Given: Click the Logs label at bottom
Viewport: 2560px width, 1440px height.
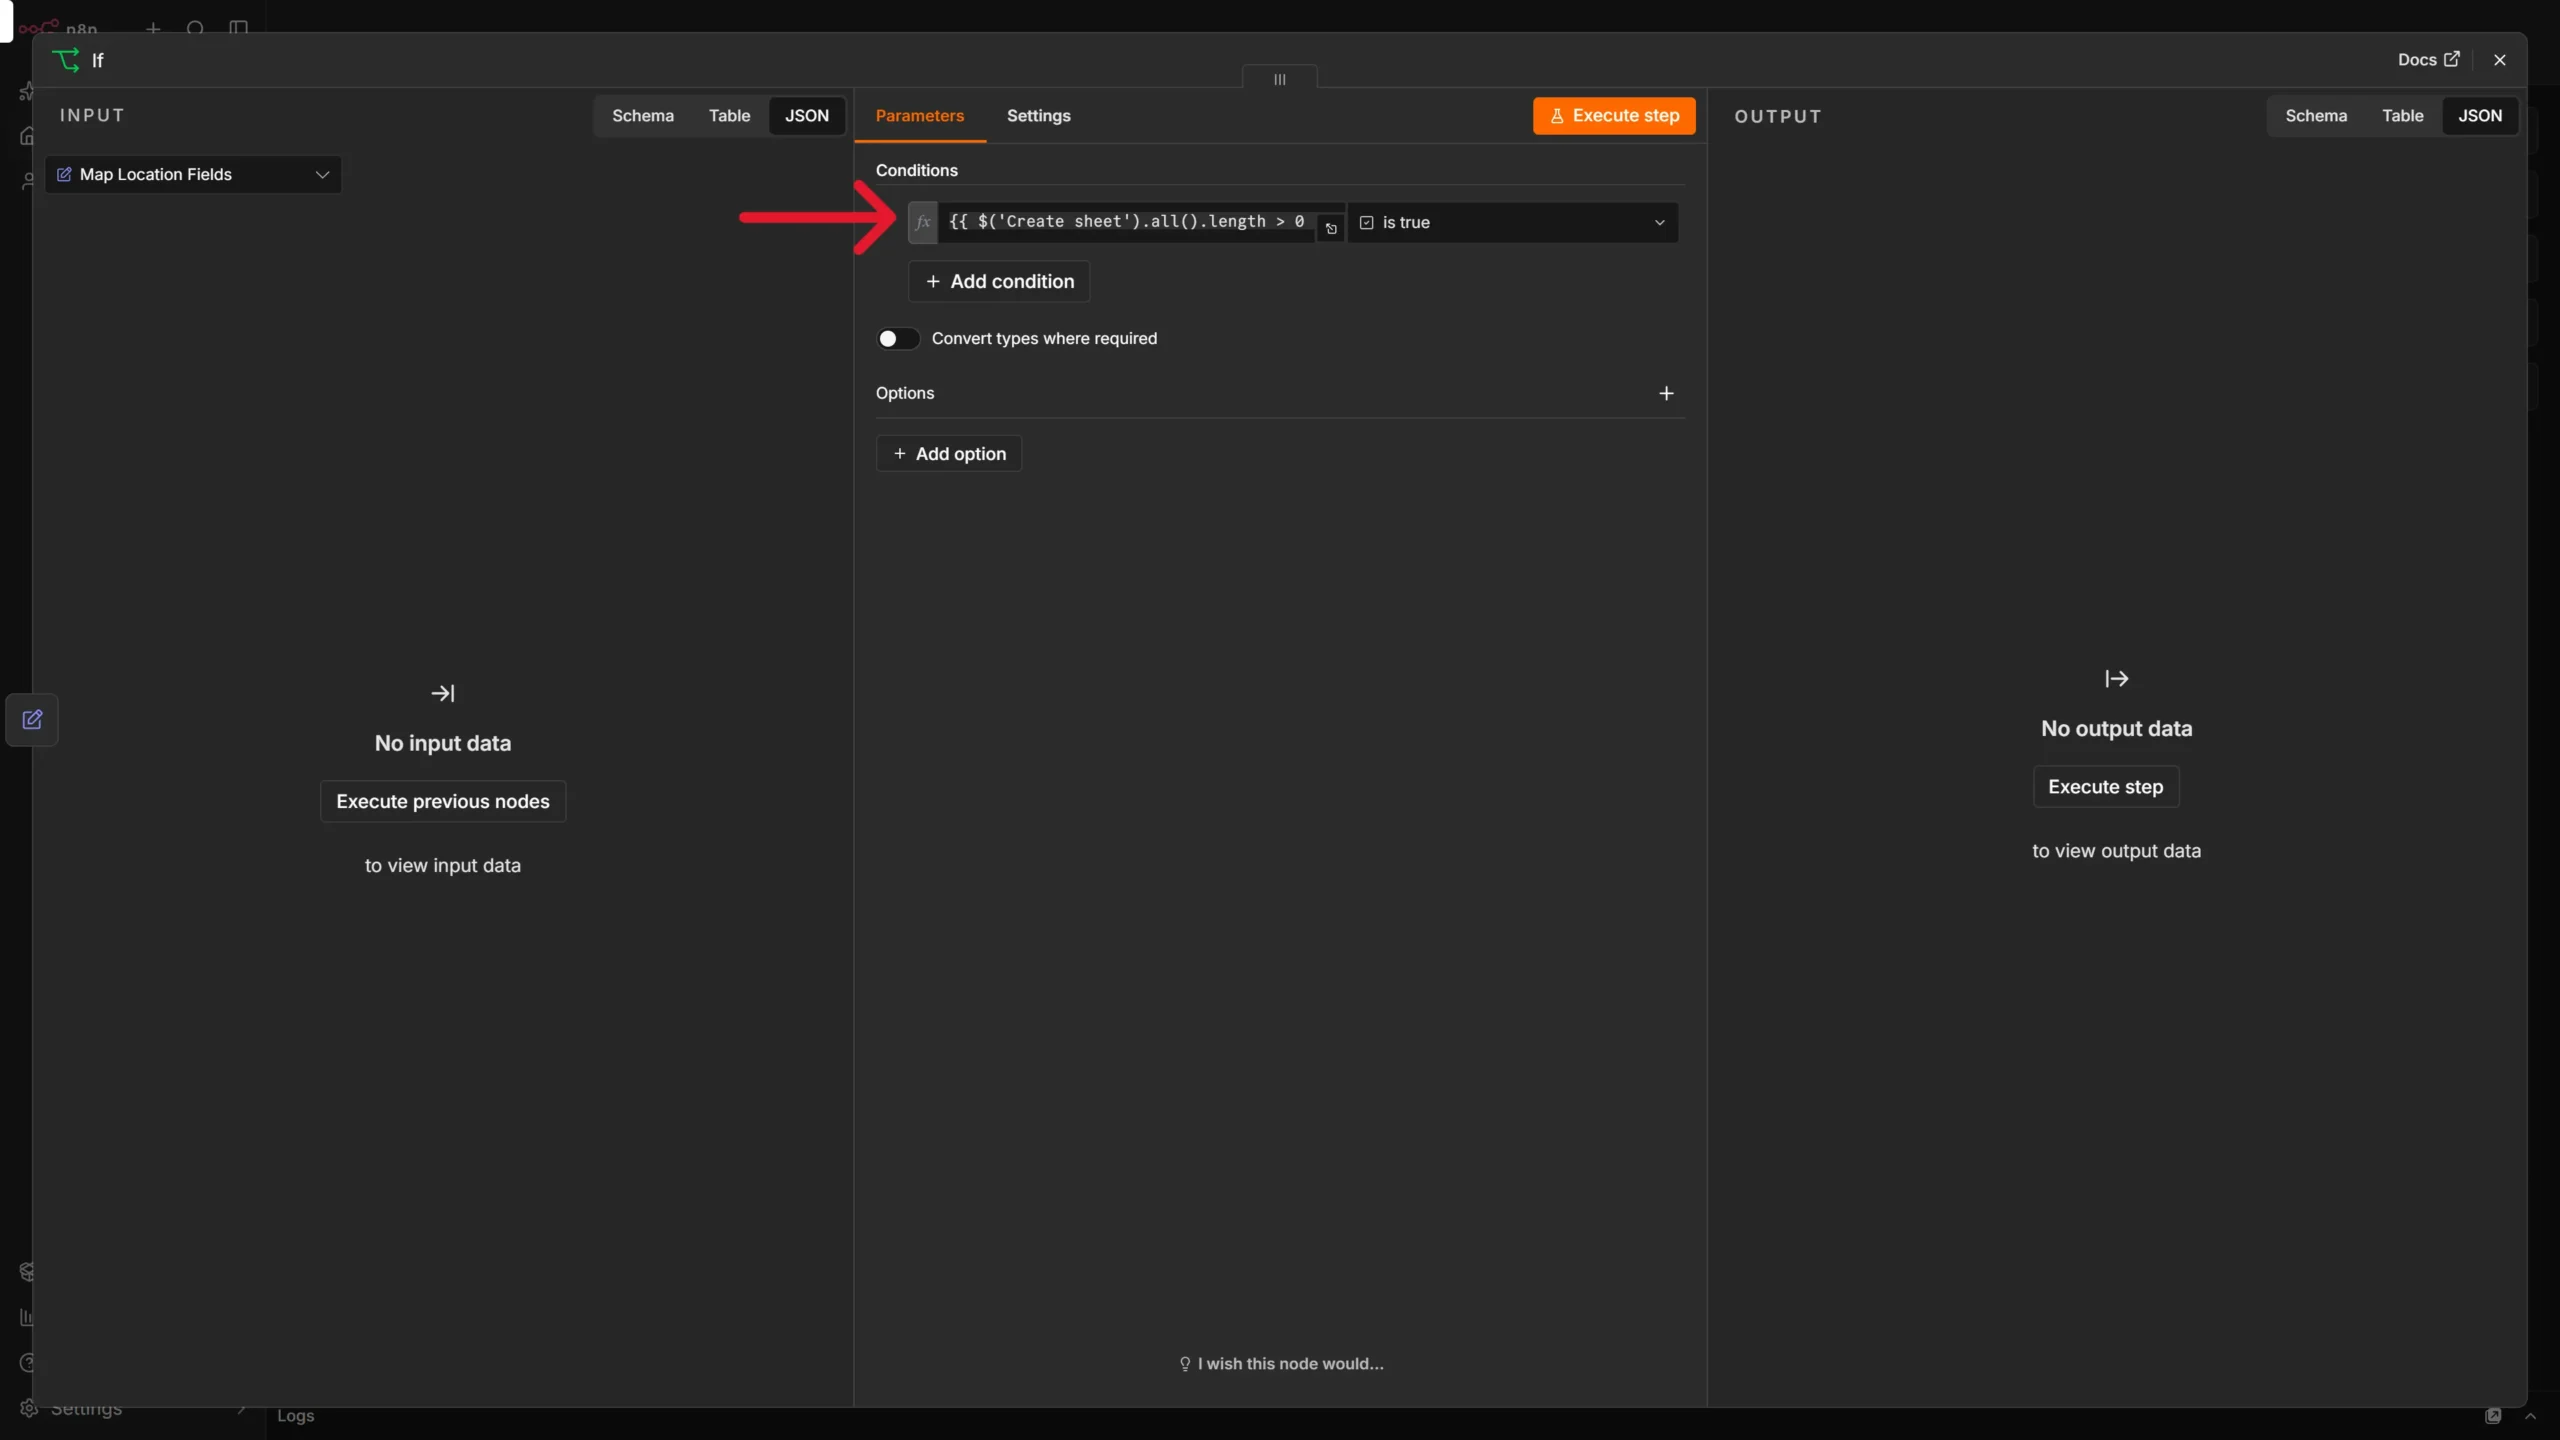Looking at the screenshot, I should point(295,1415).
